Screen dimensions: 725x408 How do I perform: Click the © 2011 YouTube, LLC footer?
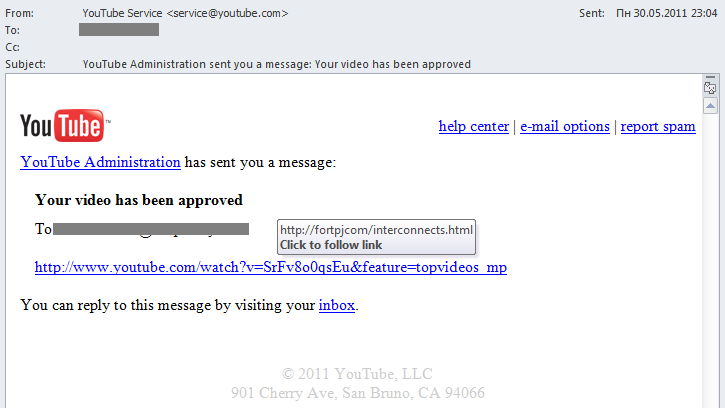click(x=357, y=373)
